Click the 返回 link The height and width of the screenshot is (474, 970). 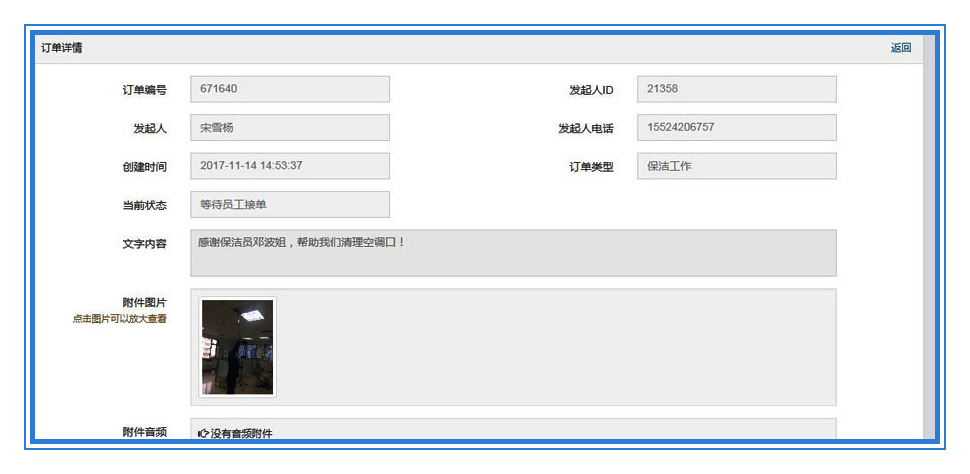(x=900, y=48)
